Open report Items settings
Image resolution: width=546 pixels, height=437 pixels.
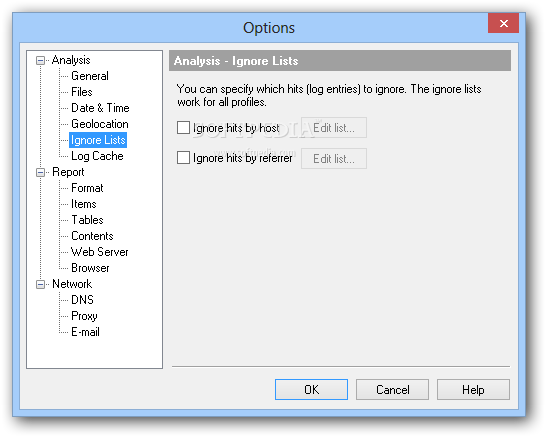click(84, 204)
